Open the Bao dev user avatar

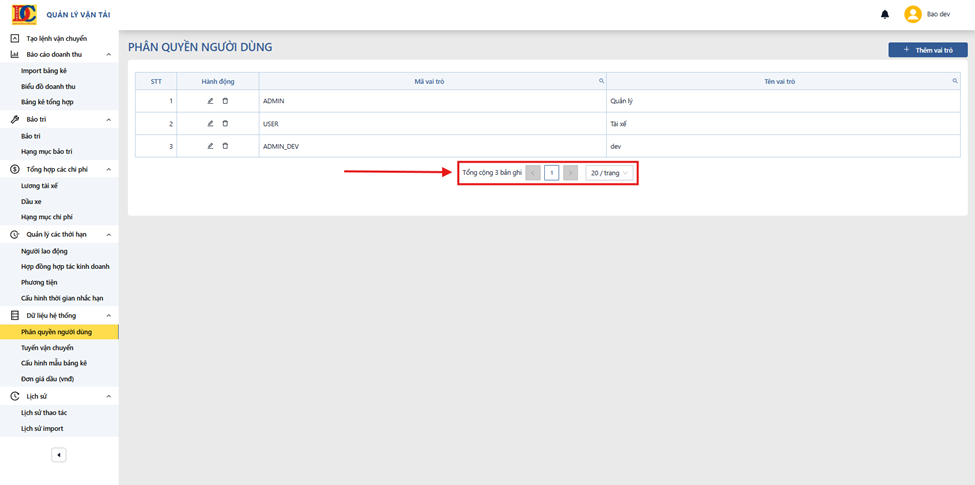point(912,14)
